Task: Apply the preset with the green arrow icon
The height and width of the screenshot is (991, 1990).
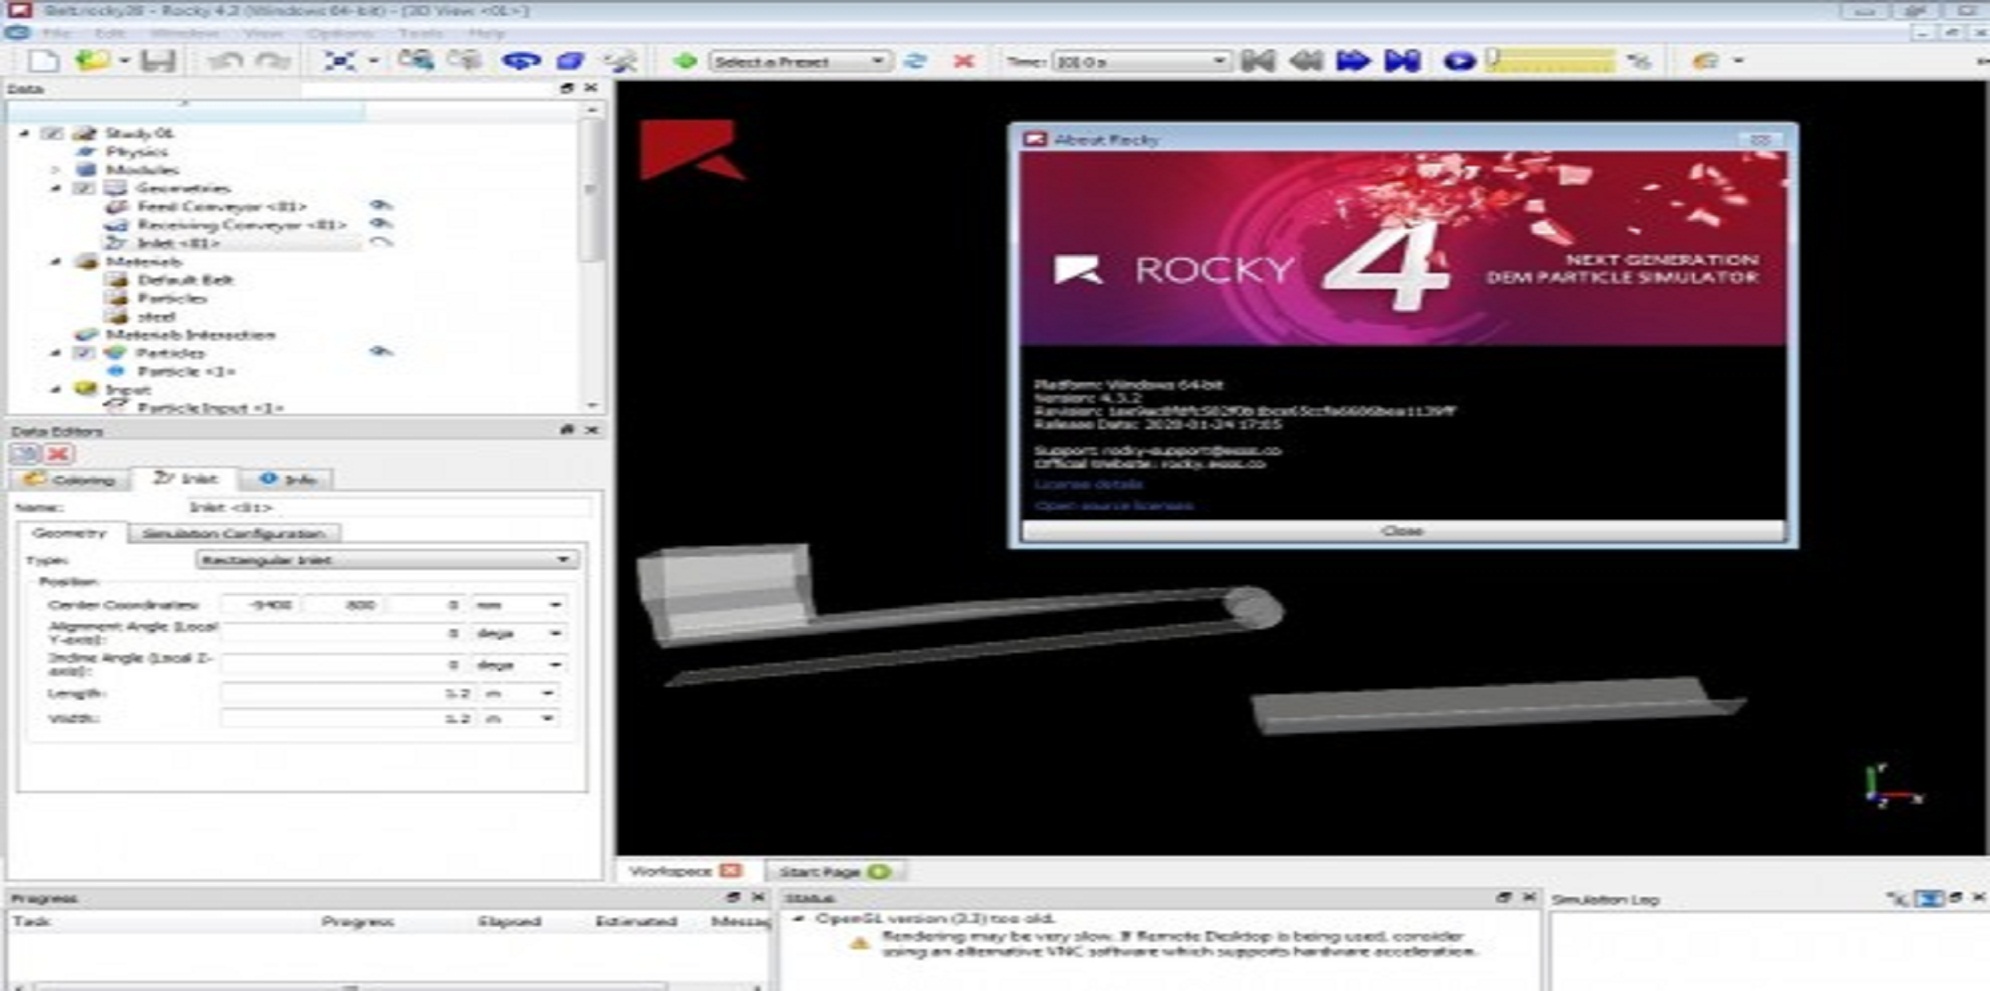Action: (x=685, y=61)
